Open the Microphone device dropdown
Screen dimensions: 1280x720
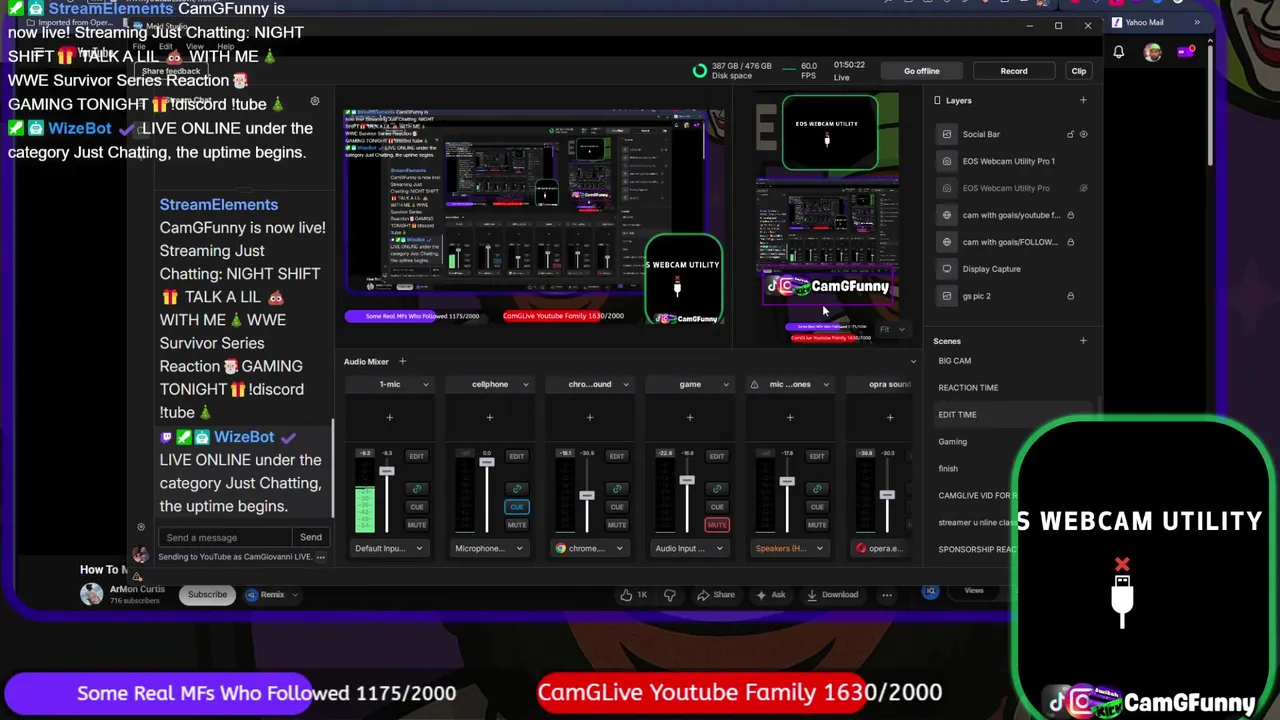[x=489, y=548]
